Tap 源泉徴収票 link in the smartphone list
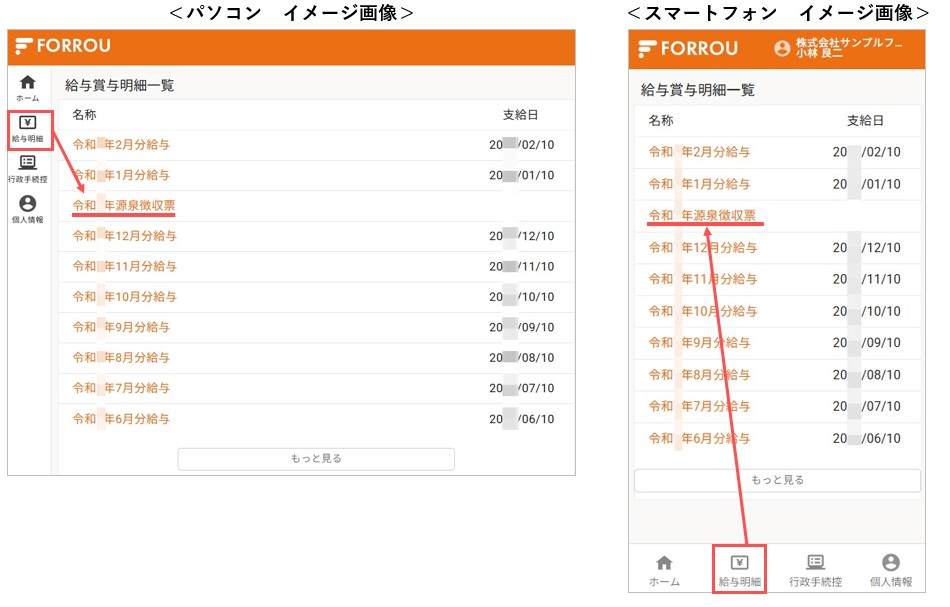Viewport: 950px width, 607px height. click(x=702, y=216)
